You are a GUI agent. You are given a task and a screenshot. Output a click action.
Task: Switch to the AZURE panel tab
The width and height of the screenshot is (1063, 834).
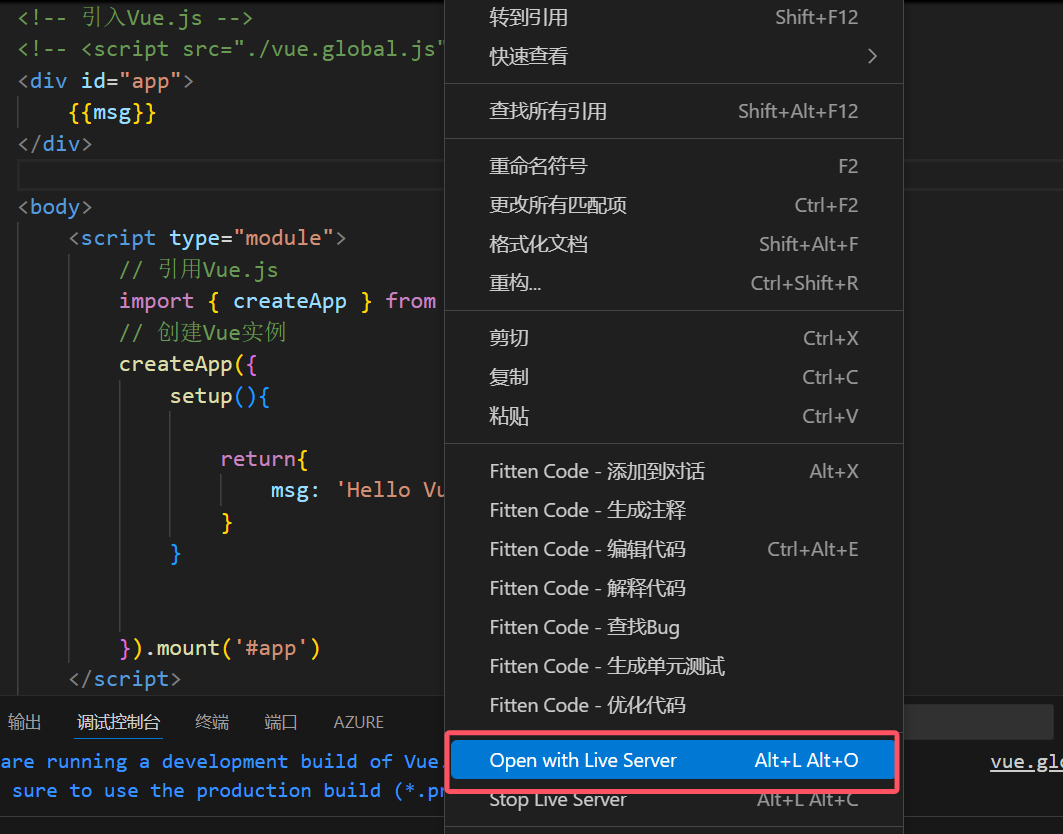(359, 722)
